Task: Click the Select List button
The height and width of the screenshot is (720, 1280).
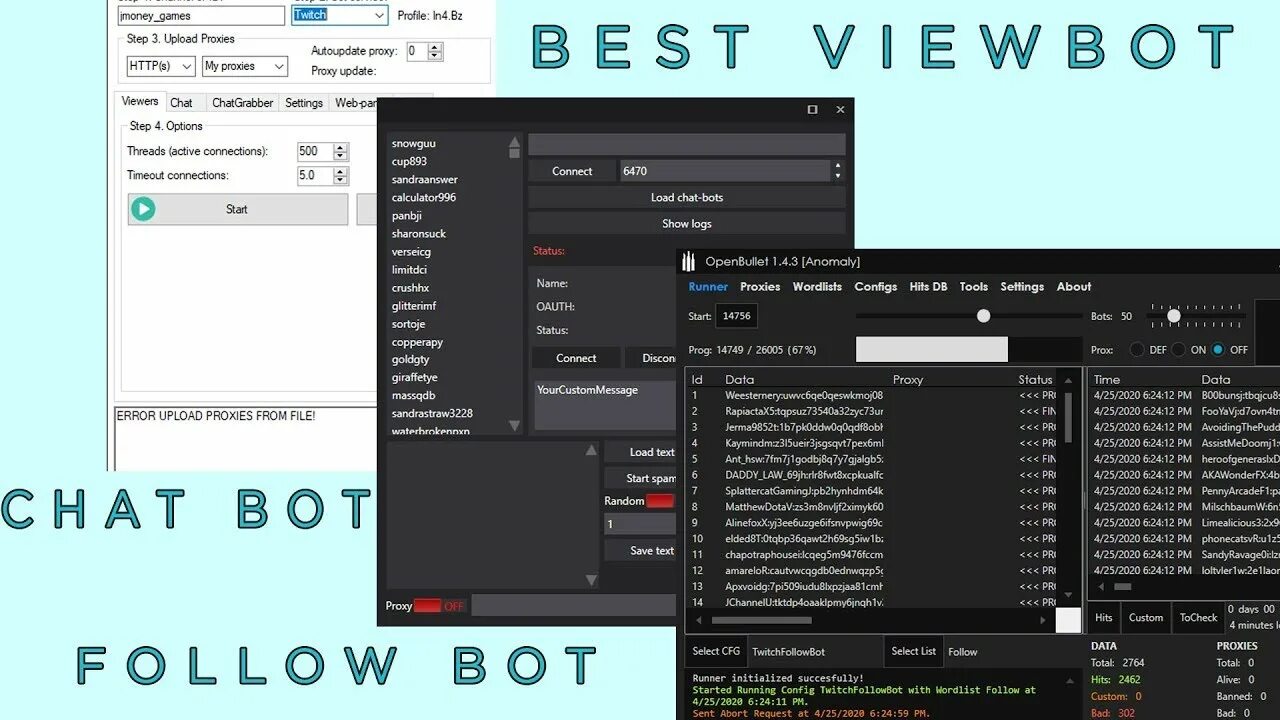Action: (913, 652)
